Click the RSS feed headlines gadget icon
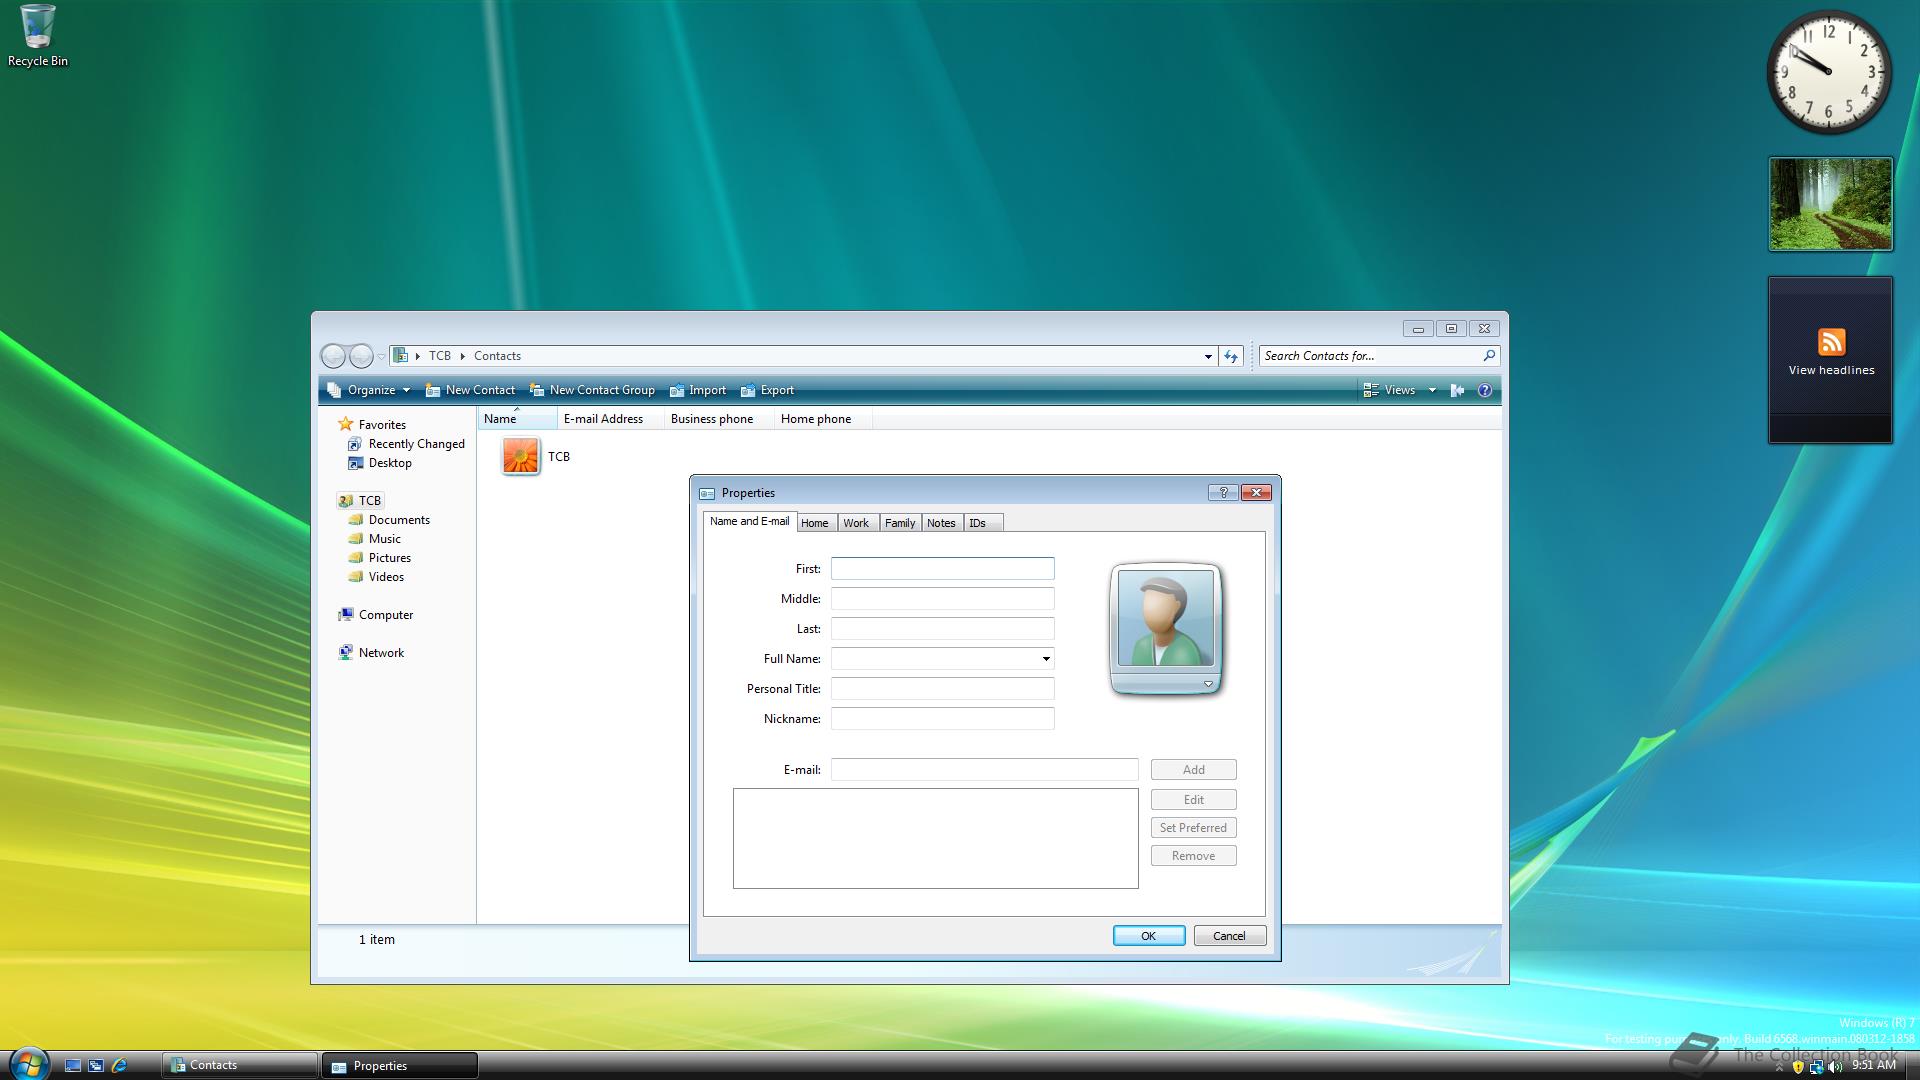1920x1080 pixels. click(x=1831, y=342)
